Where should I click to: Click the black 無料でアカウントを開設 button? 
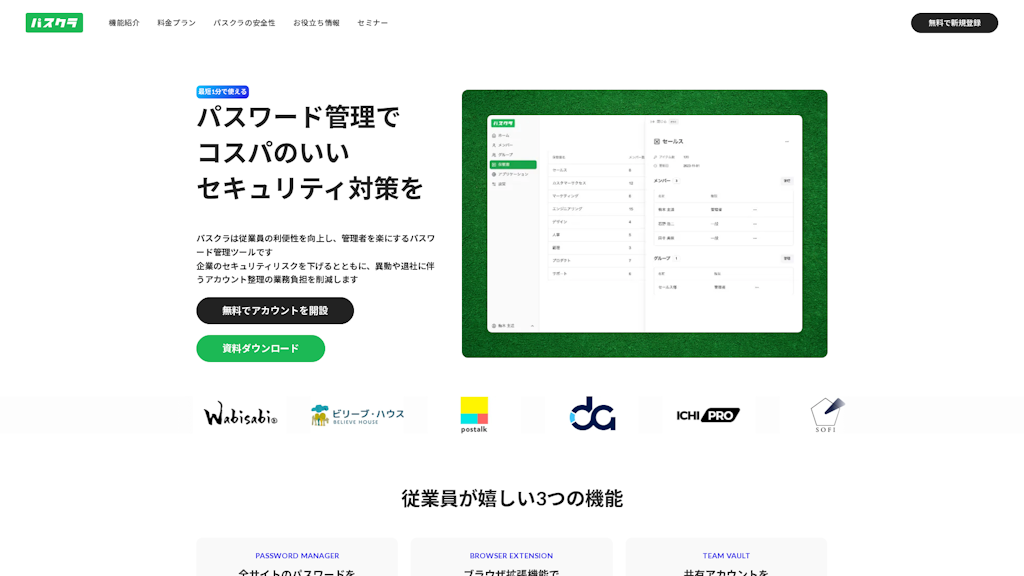(275, 311)
